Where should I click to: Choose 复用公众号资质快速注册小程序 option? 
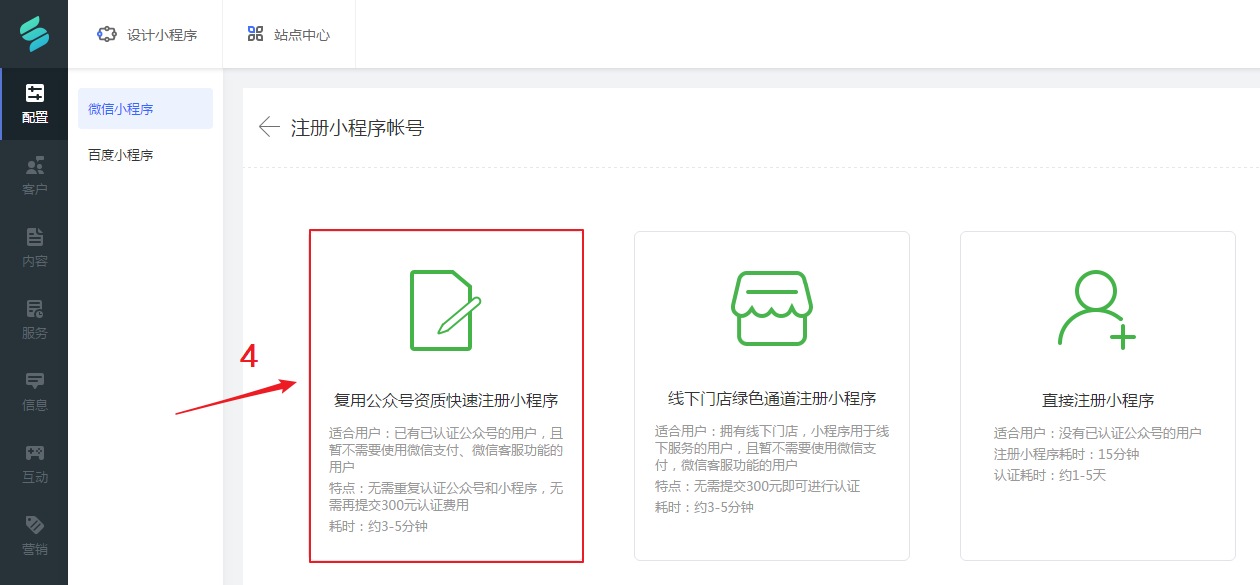tap(446, 396)
